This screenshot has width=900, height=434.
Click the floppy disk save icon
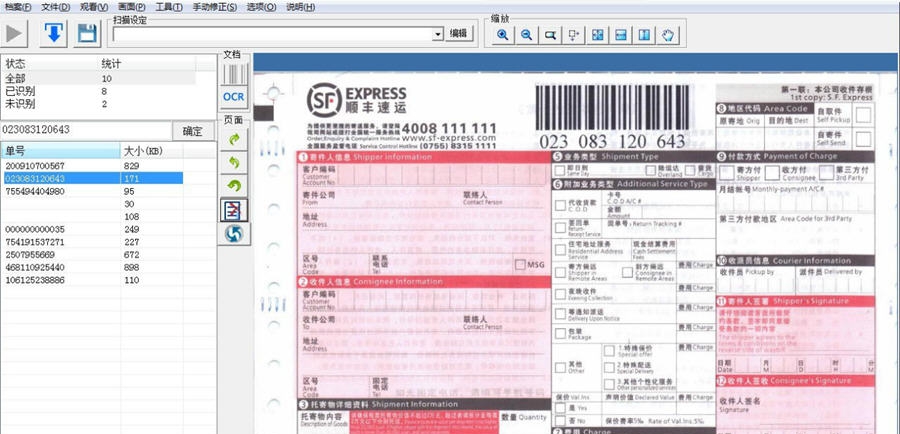coord(87,33)
